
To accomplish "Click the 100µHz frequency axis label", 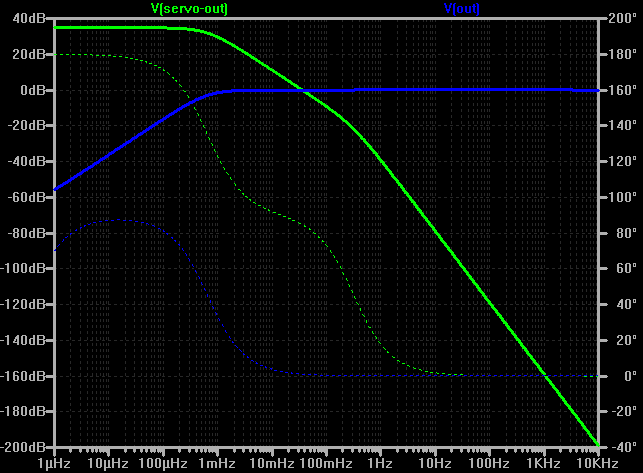I will point(163,464).
